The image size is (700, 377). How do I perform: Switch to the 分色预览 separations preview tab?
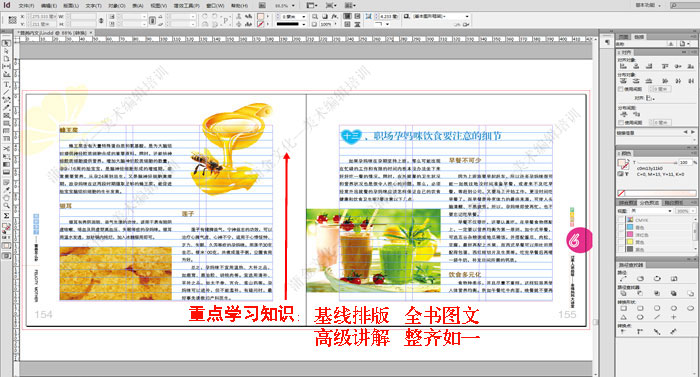649,202
